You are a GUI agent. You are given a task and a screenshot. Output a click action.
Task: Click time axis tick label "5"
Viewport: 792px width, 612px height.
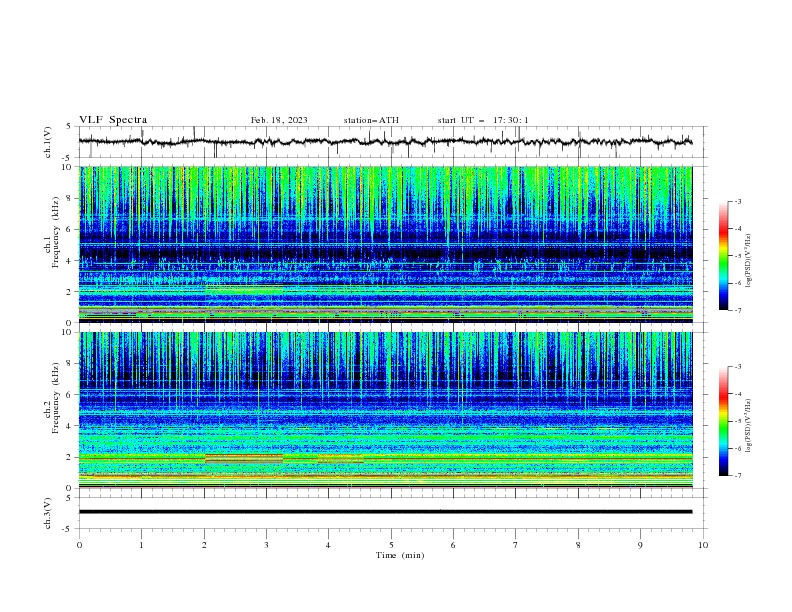391,545
